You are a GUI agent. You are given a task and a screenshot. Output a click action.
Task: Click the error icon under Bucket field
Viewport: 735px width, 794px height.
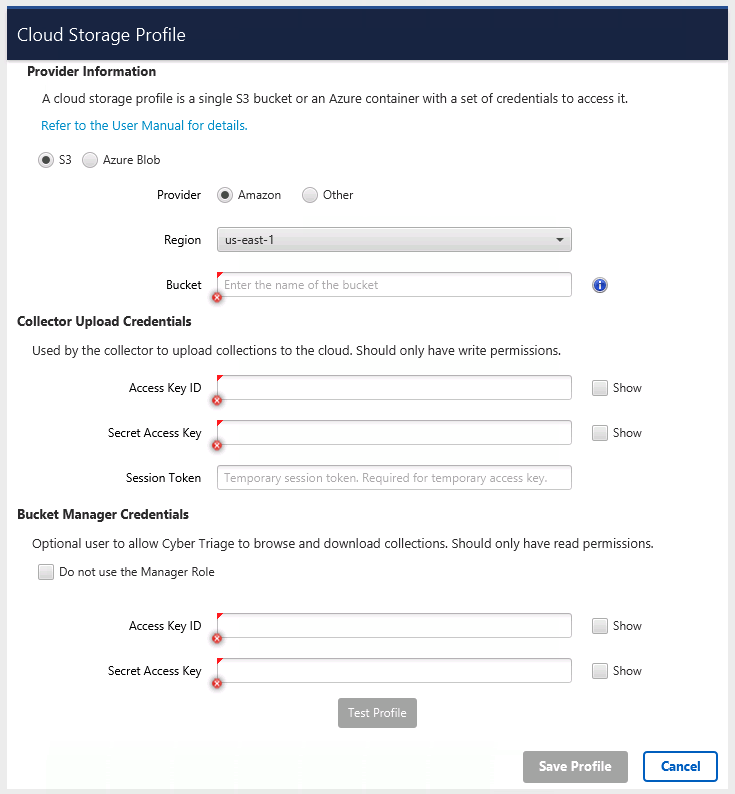click(x=217, y=298)
